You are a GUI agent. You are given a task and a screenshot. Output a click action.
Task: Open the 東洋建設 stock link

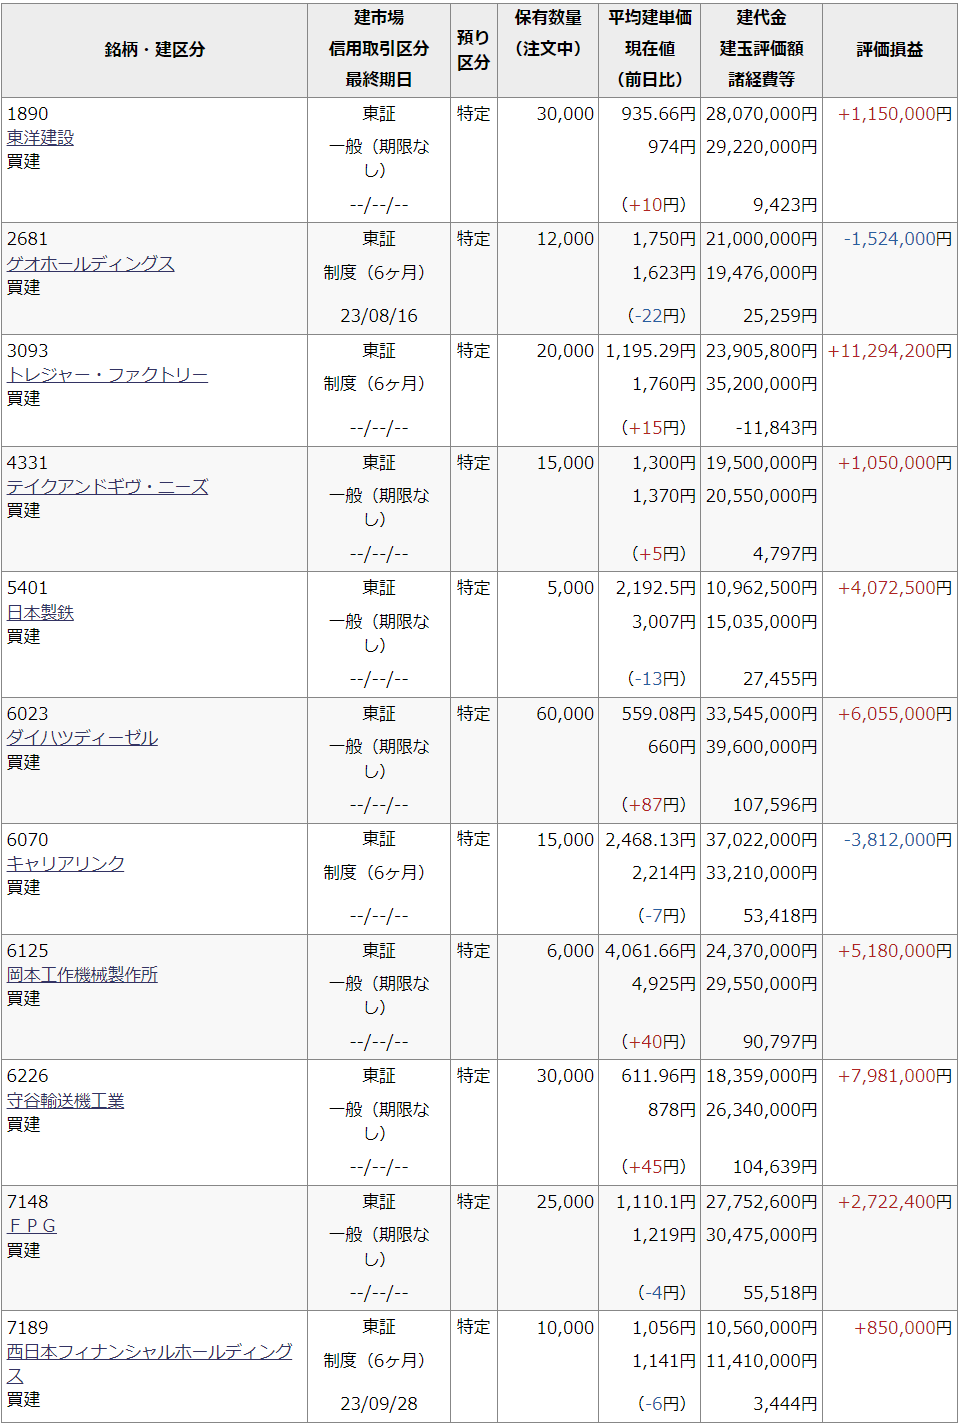point(40,138)
